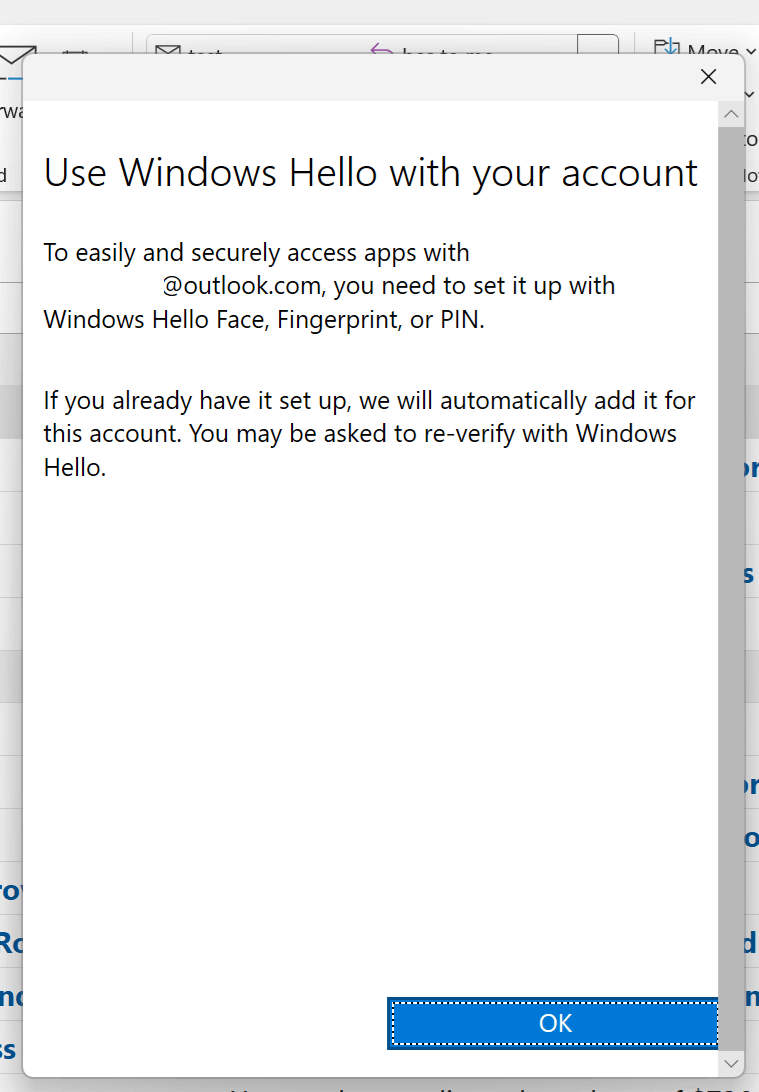Click the 'Windows Hello Face, Fingerprint, or PIN' line
Screen dimensions: 759x1092
(263, 320)
